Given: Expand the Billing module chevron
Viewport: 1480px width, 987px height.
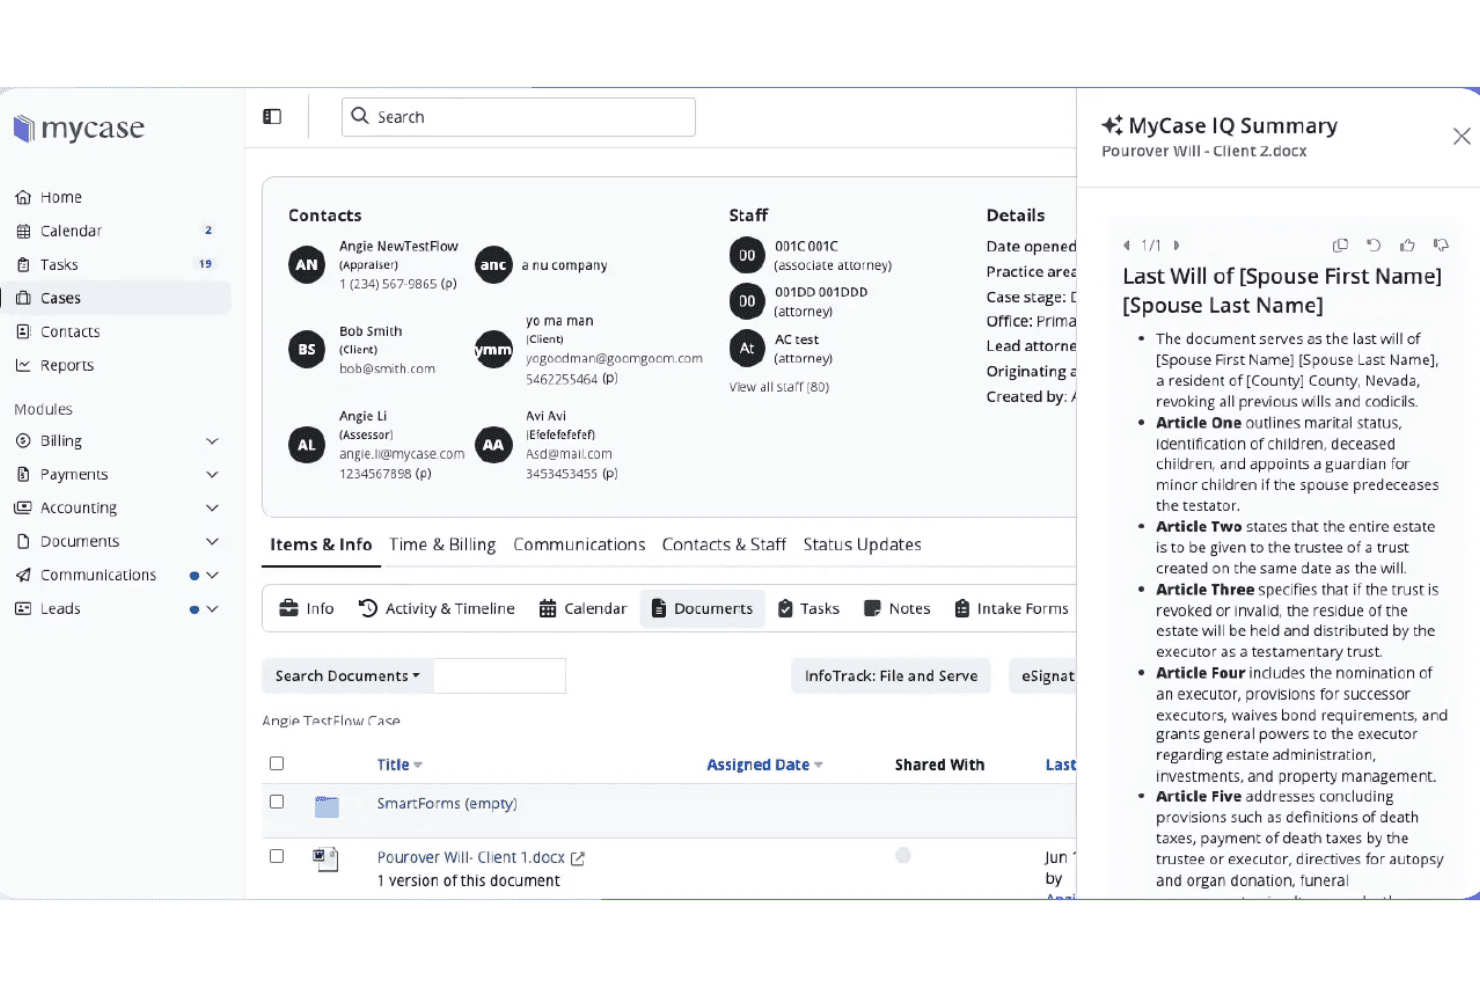Looking at the screenshot, I should click(x=212, y=441).
